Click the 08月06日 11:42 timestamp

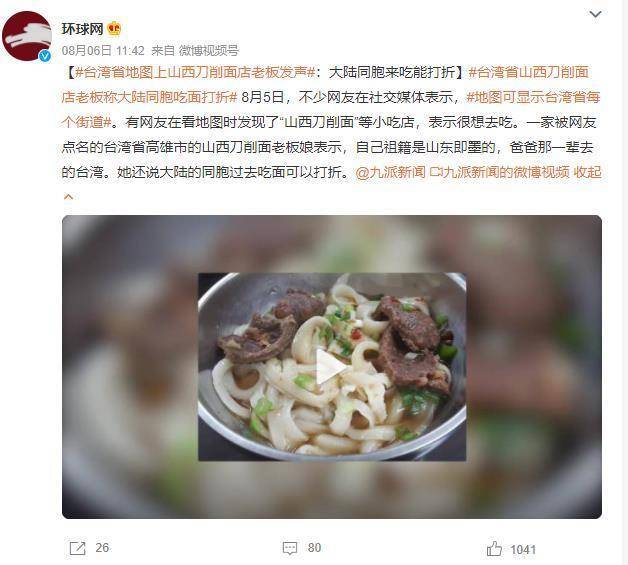click(x=103, y=50)
